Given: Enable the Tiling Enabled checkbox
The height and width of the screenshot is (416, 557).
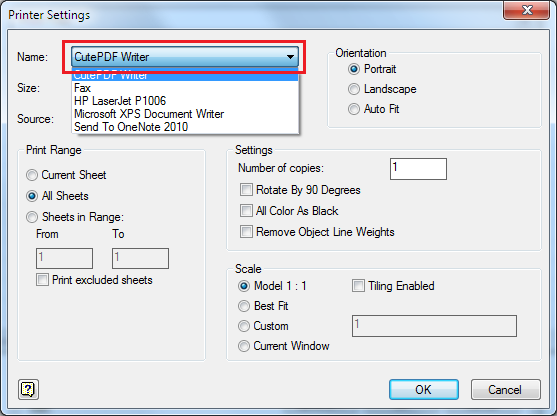Looking at the screenshot, I should coord(358,286).
